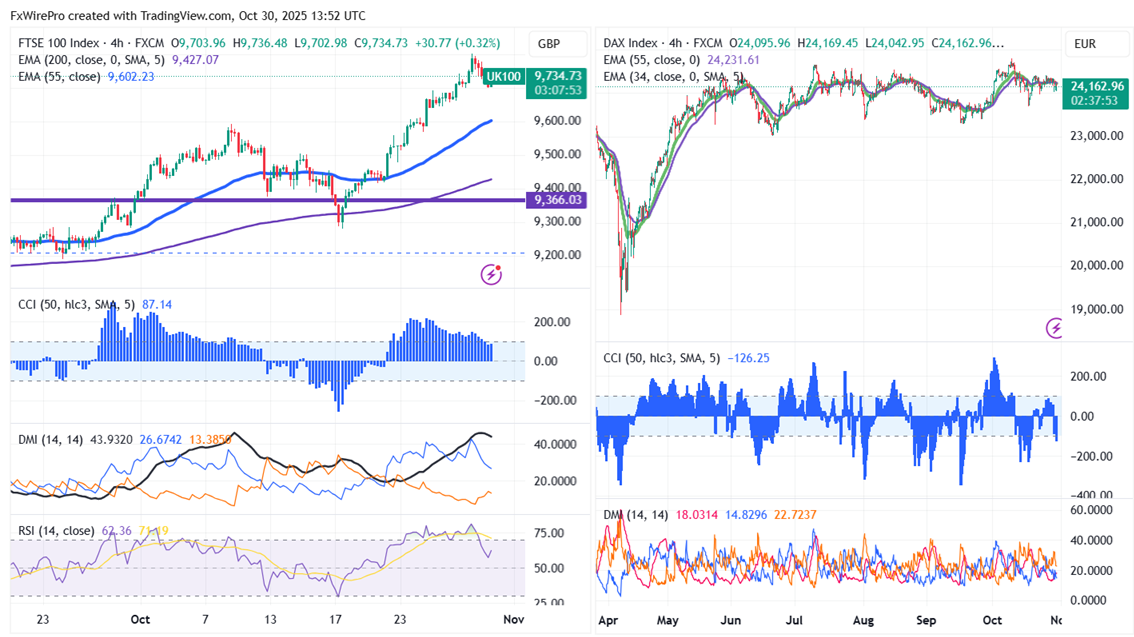1134x637 pixels.
Task: Click the 9,600.00 level on FTSE price scale
Action: click(558, 121)
